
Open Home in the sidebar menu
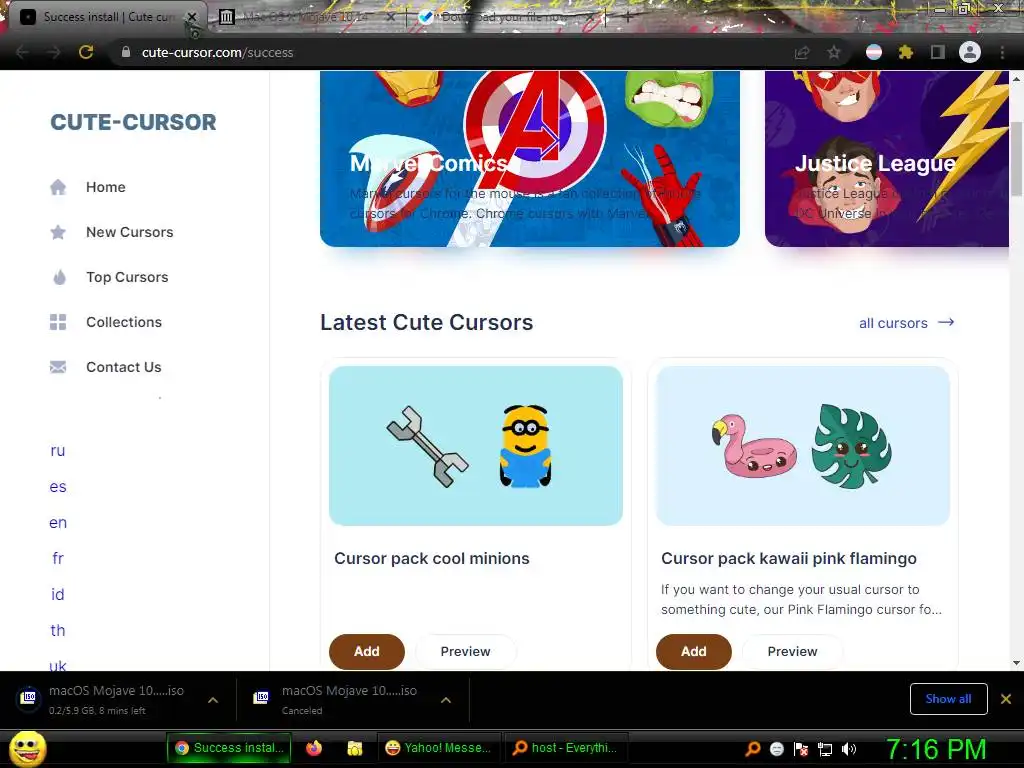coord(106,187)
